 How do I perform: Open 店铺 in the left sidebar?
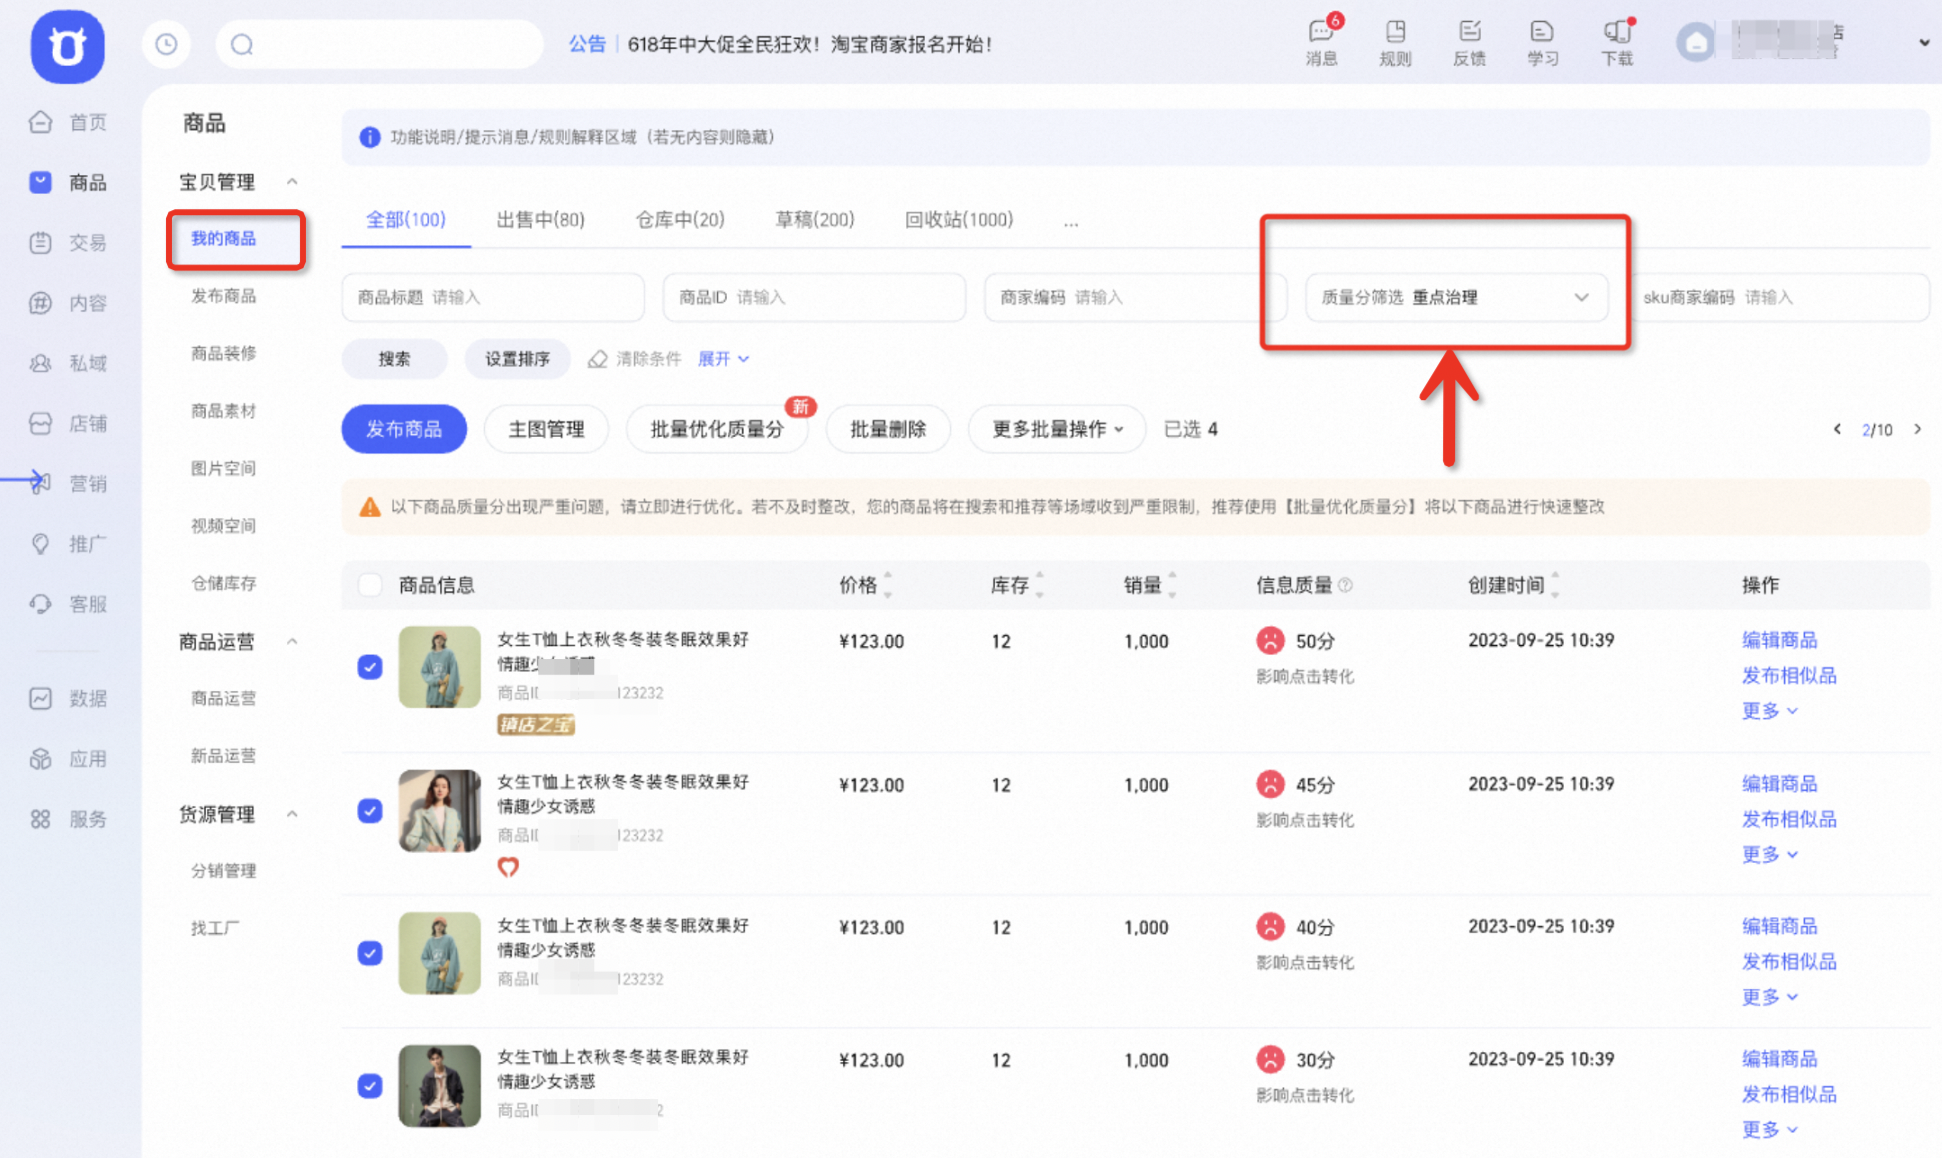[x=68, y=423]
